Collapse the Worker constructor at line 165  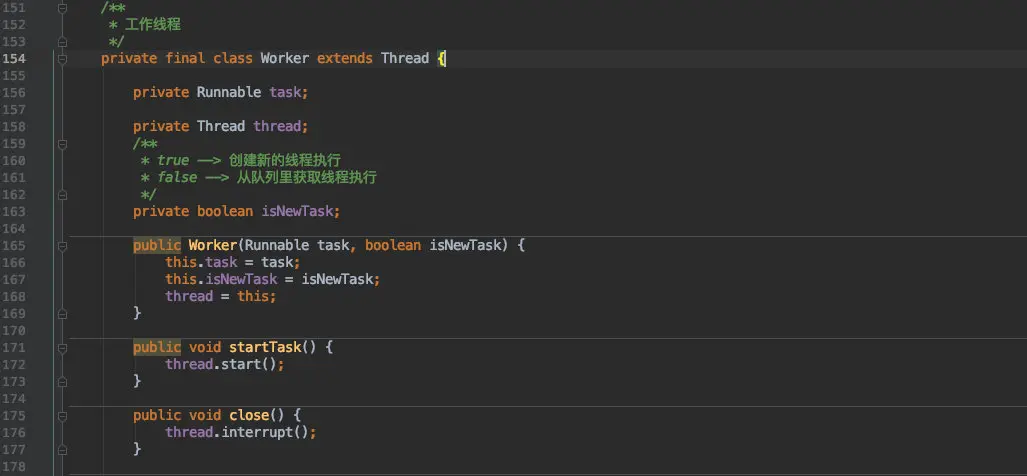tap(62, 246)
